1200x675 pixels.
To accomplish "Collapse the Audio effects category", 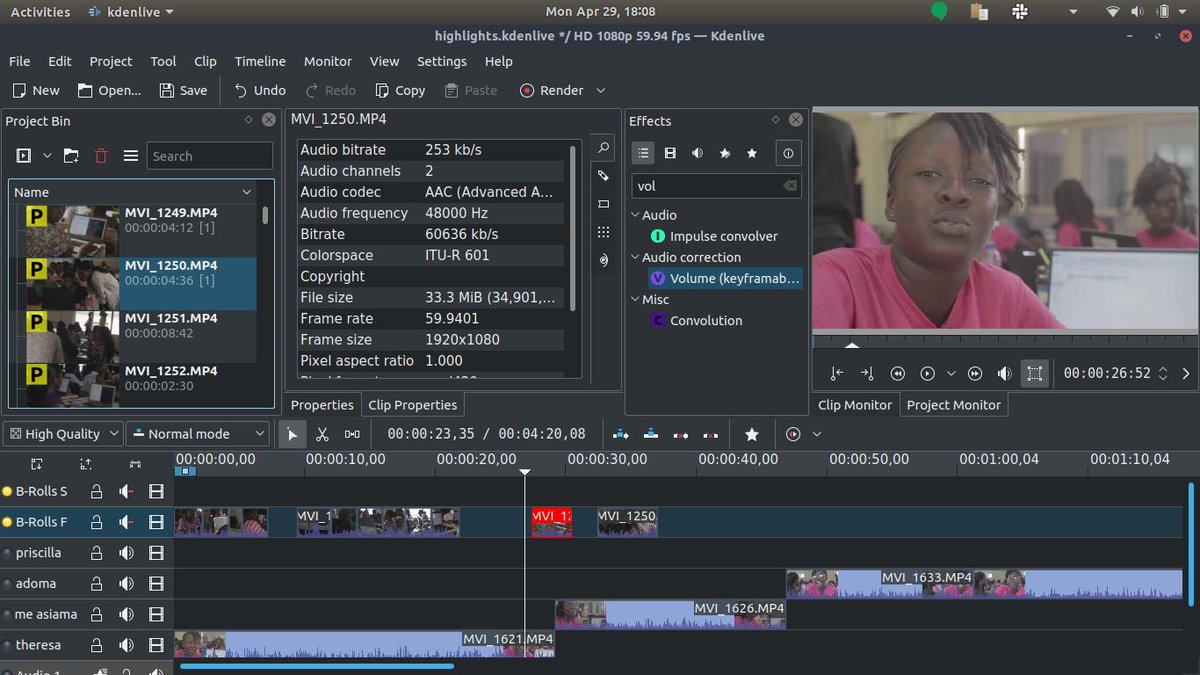I will point(635,215).
